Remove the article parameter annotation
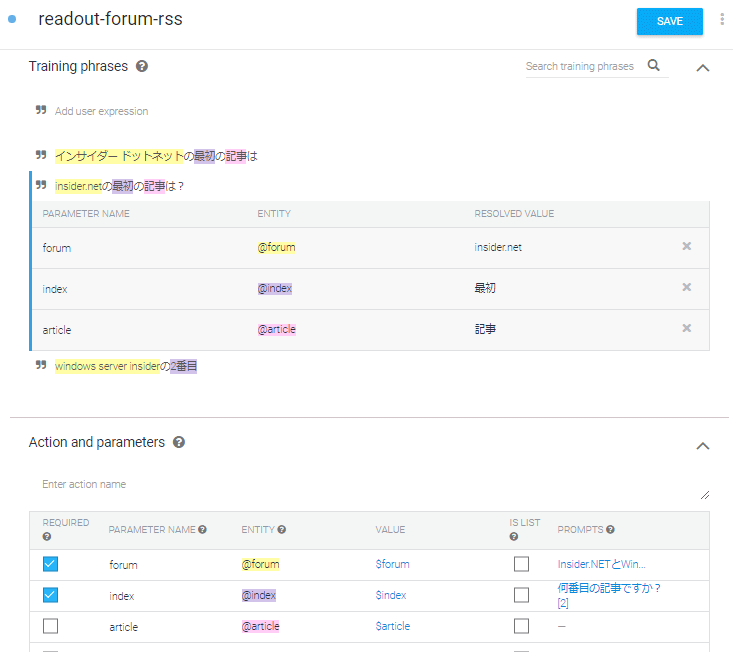 coord(687,328)
